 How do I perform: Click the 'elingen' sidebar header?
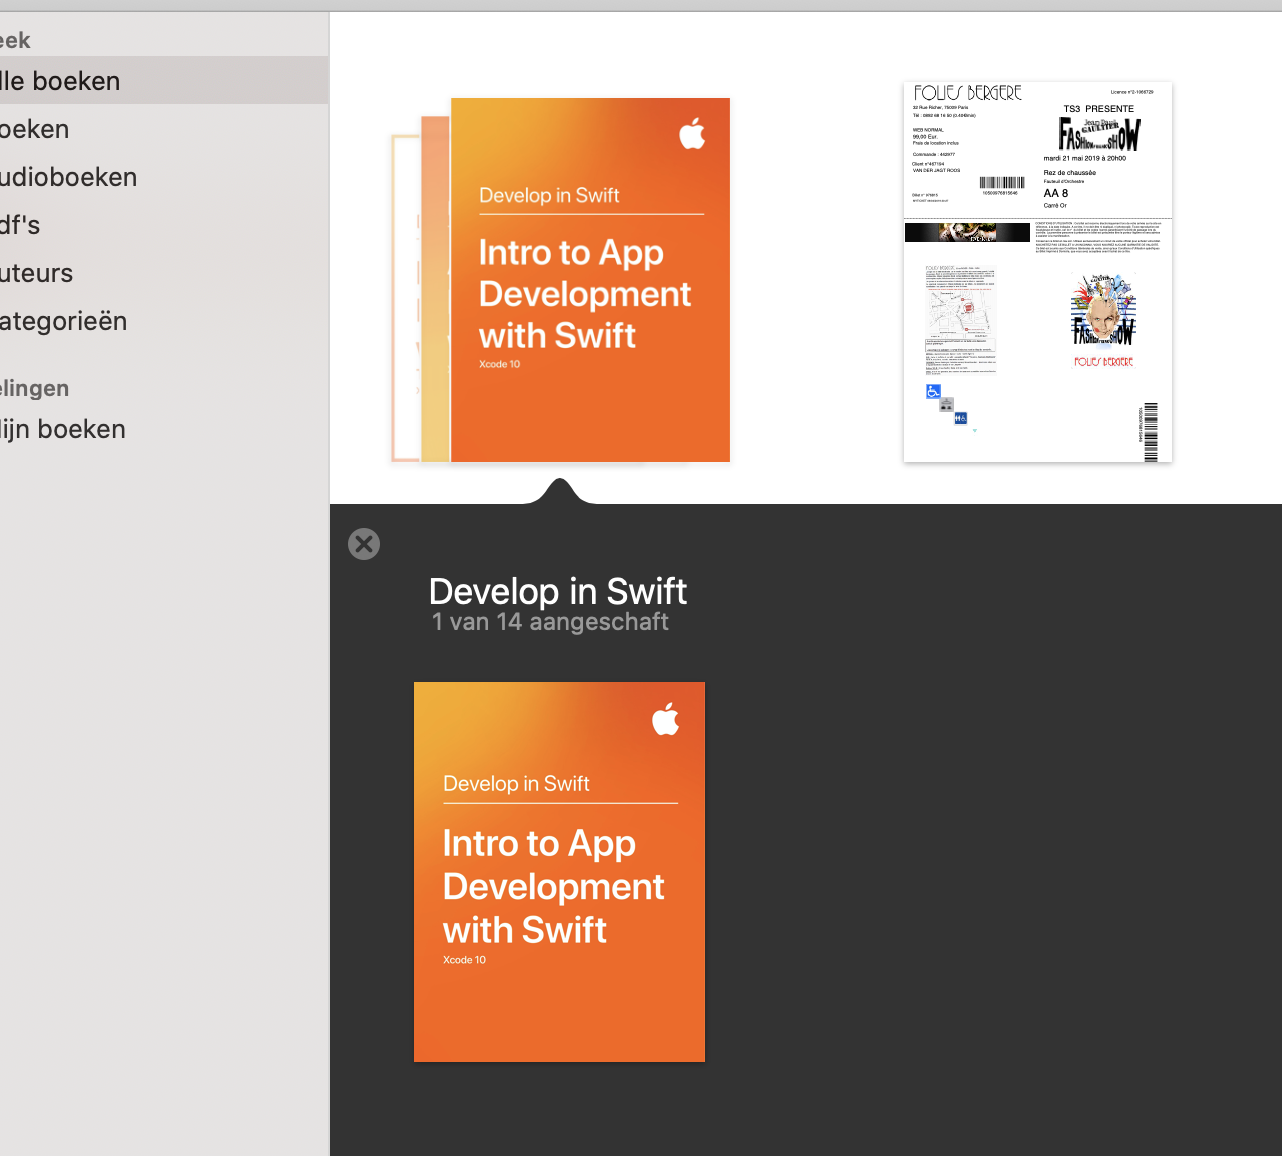point(34,388)
